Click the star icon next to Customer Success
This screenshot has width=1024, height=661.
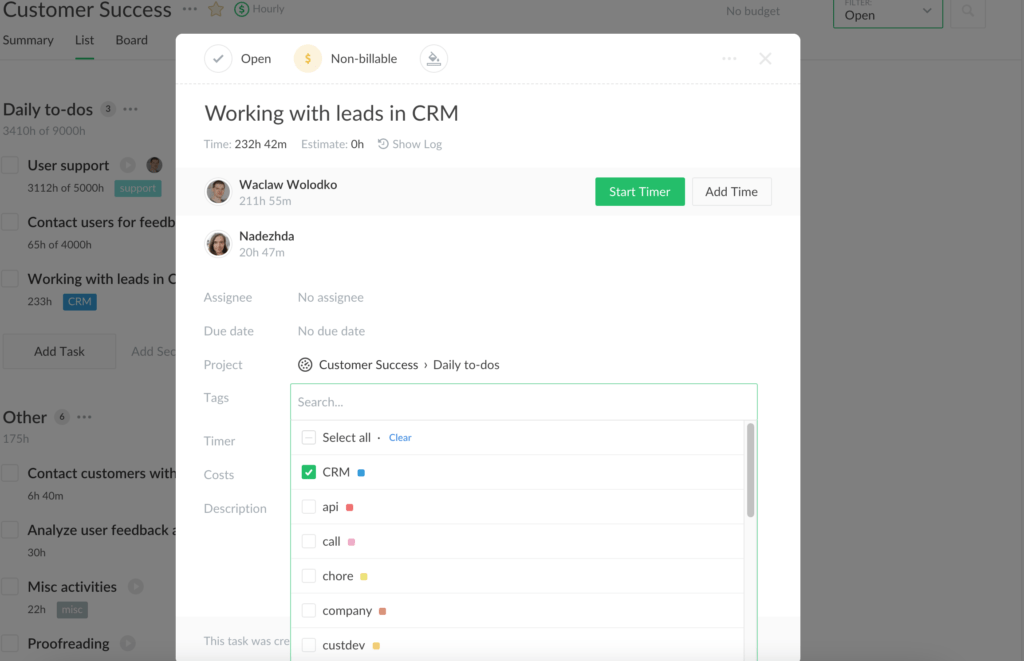tap(215, 10)
